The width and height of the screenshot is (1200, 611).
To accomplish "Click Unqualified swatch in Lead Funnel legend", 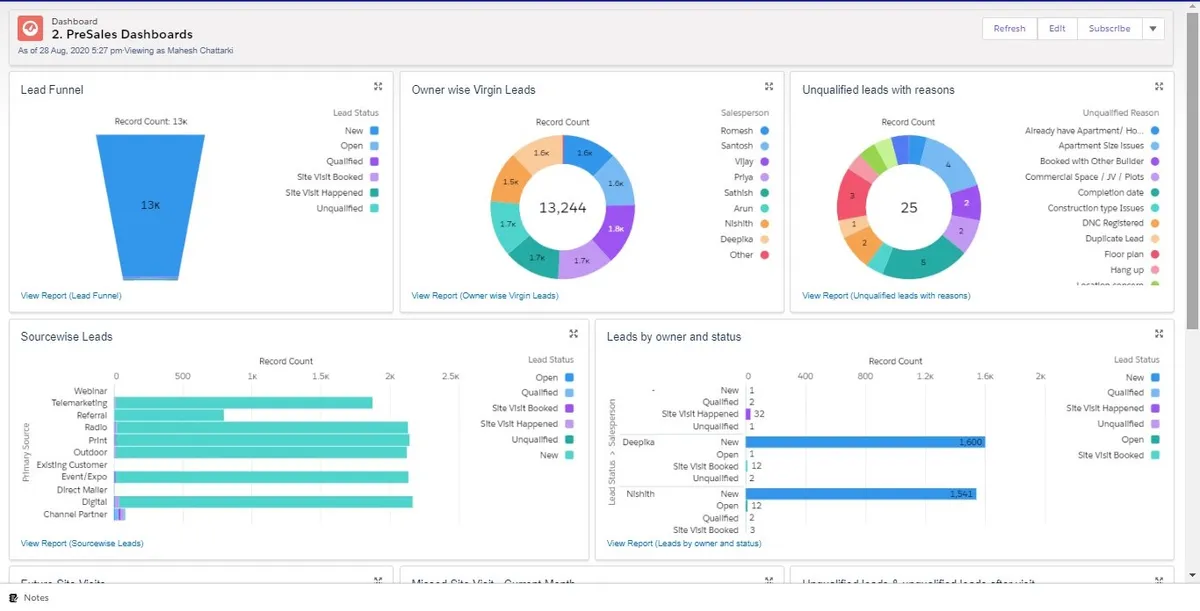I will click(x=374, y=208).
